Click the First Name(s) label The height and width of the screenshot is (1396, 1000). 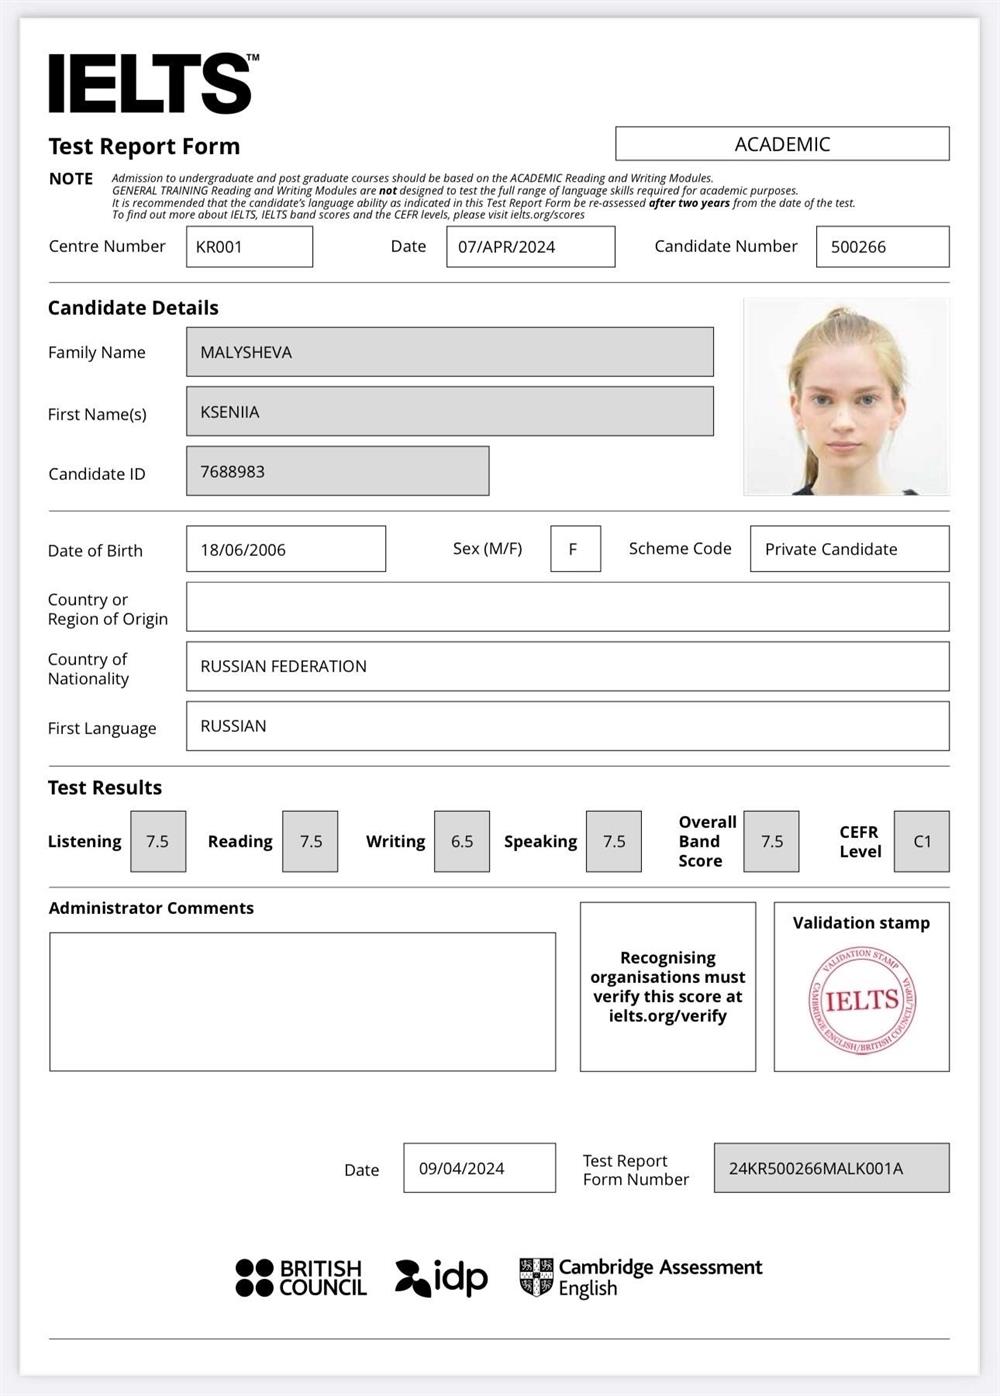tap(97, 414)
